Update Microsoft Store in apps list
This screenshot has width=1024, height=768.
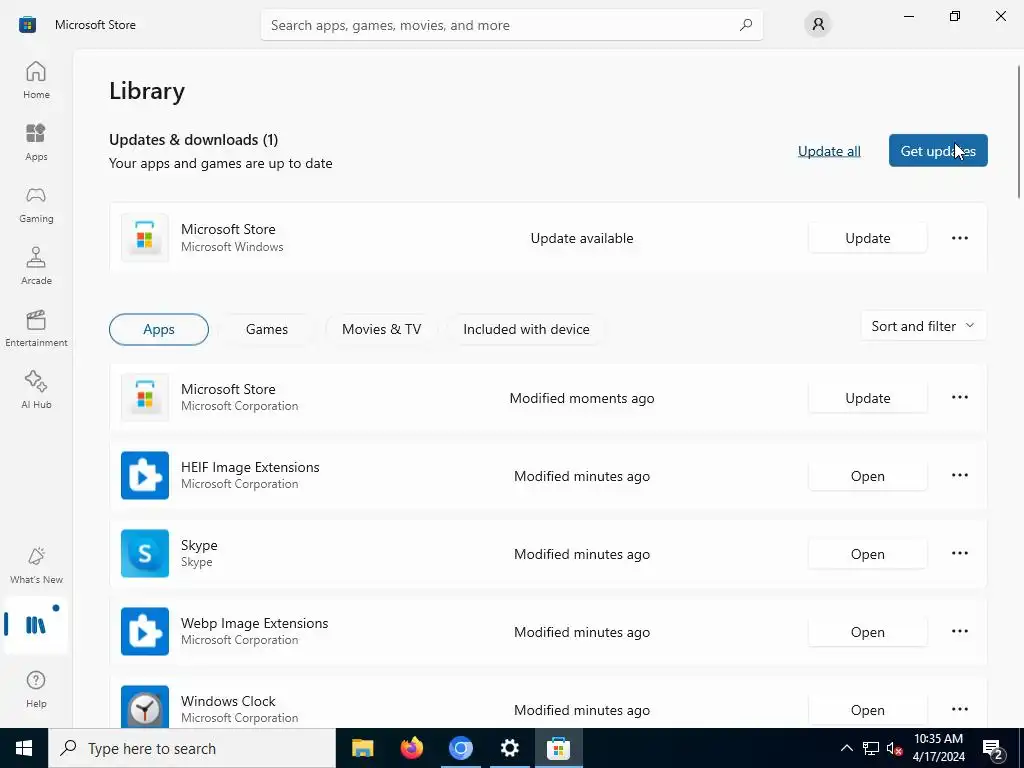coord(867,398)
